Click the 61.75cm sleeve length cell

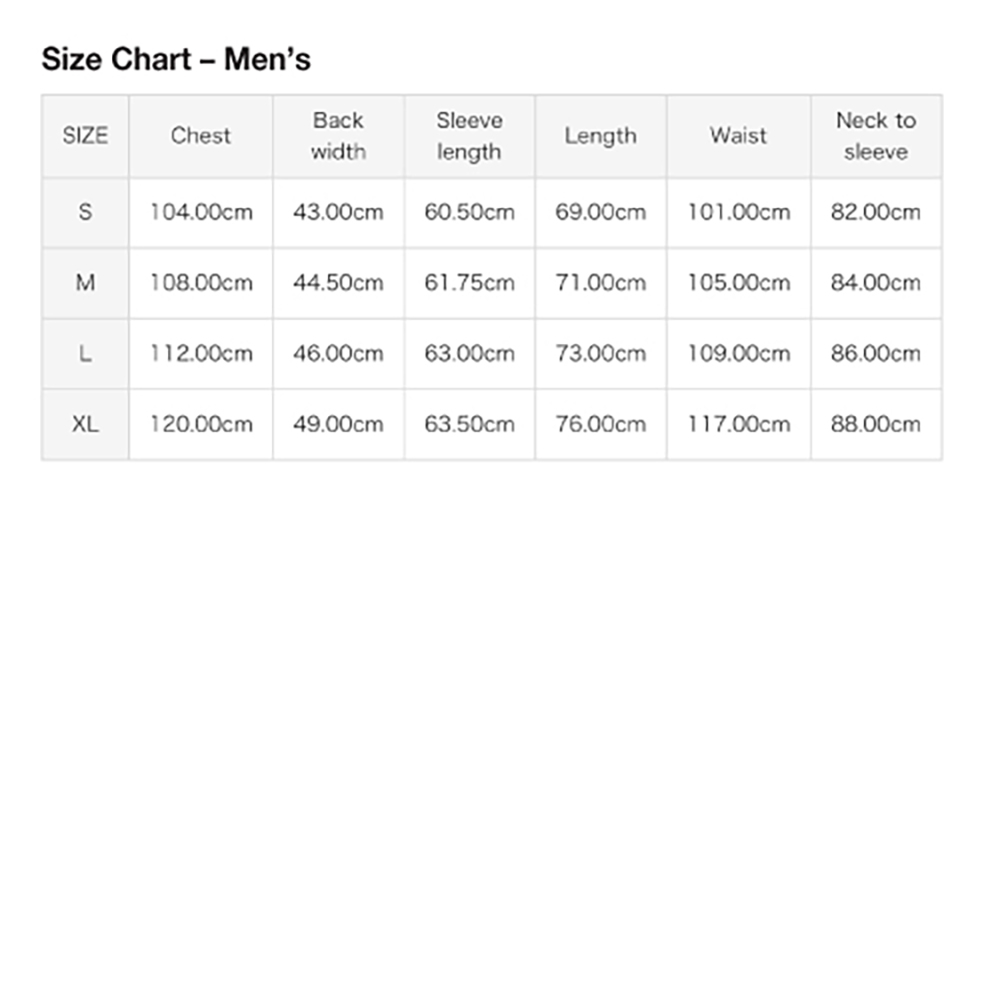coord(469,283)
